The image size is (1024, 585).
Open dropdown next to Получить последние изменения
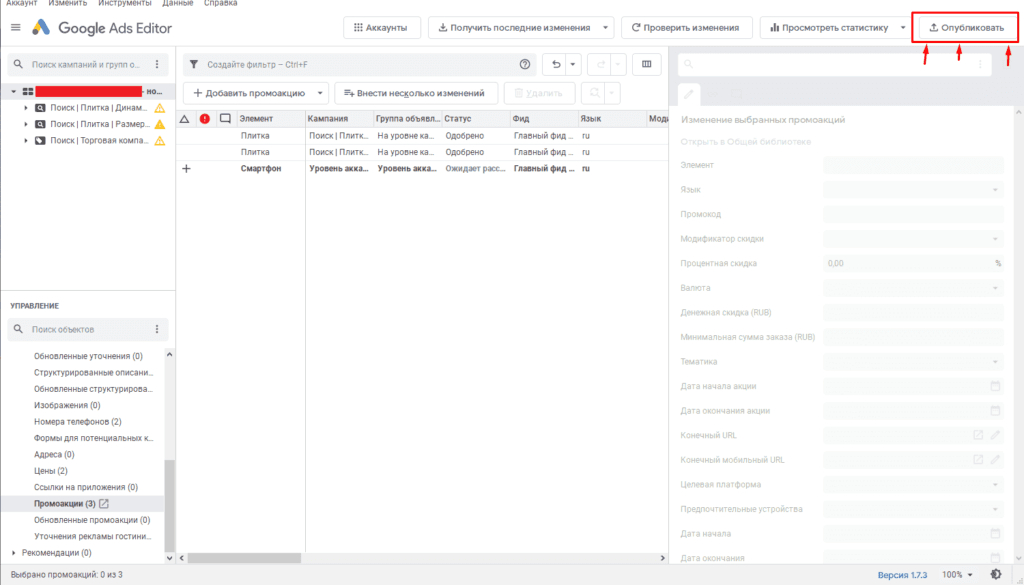605,28
